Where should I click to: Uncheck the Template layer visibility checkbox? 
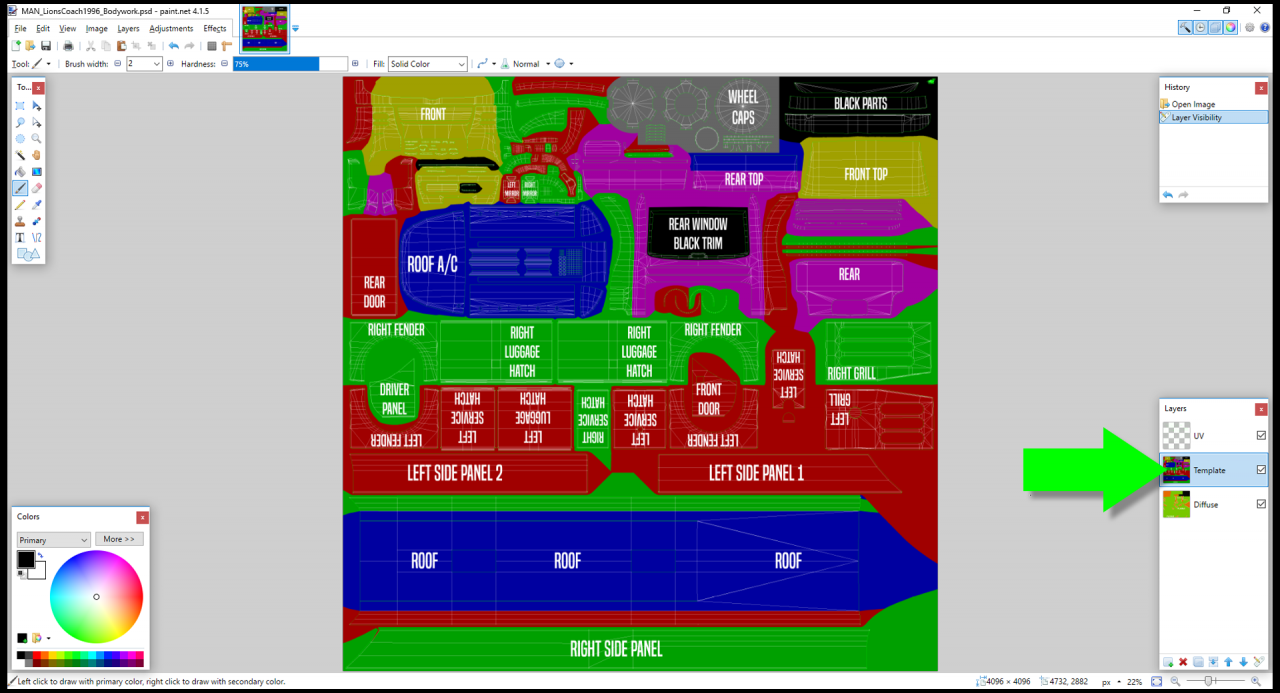(1261, 470)
